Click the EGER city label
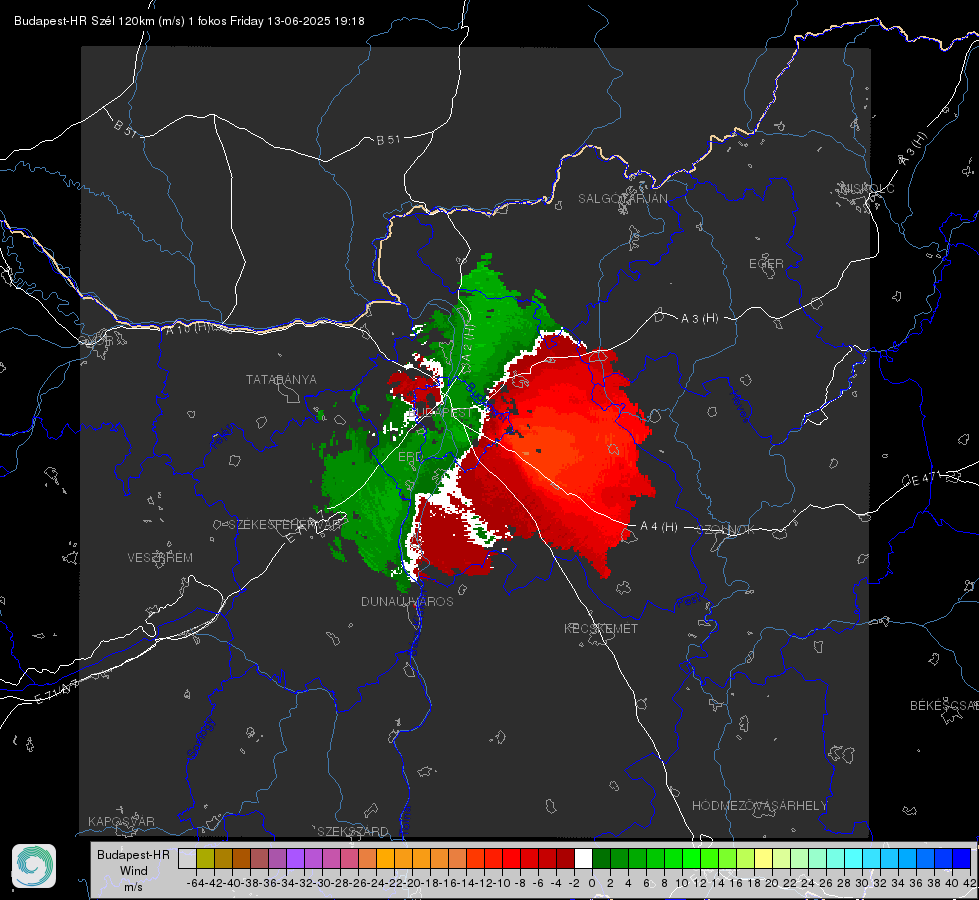This screenshot has width=979, height=900. [x=766, y=264]
